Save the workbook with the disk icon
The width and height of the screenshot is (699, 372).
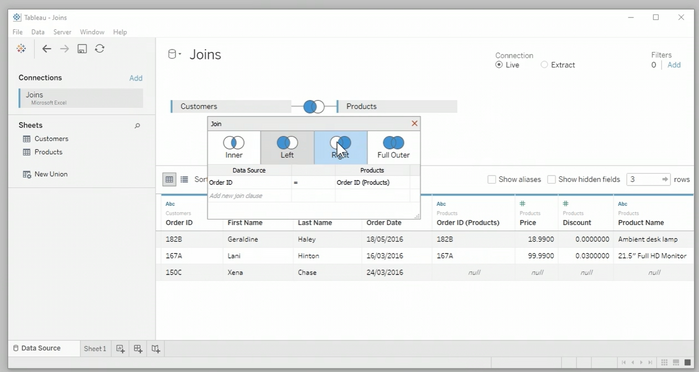coord(82,49)
